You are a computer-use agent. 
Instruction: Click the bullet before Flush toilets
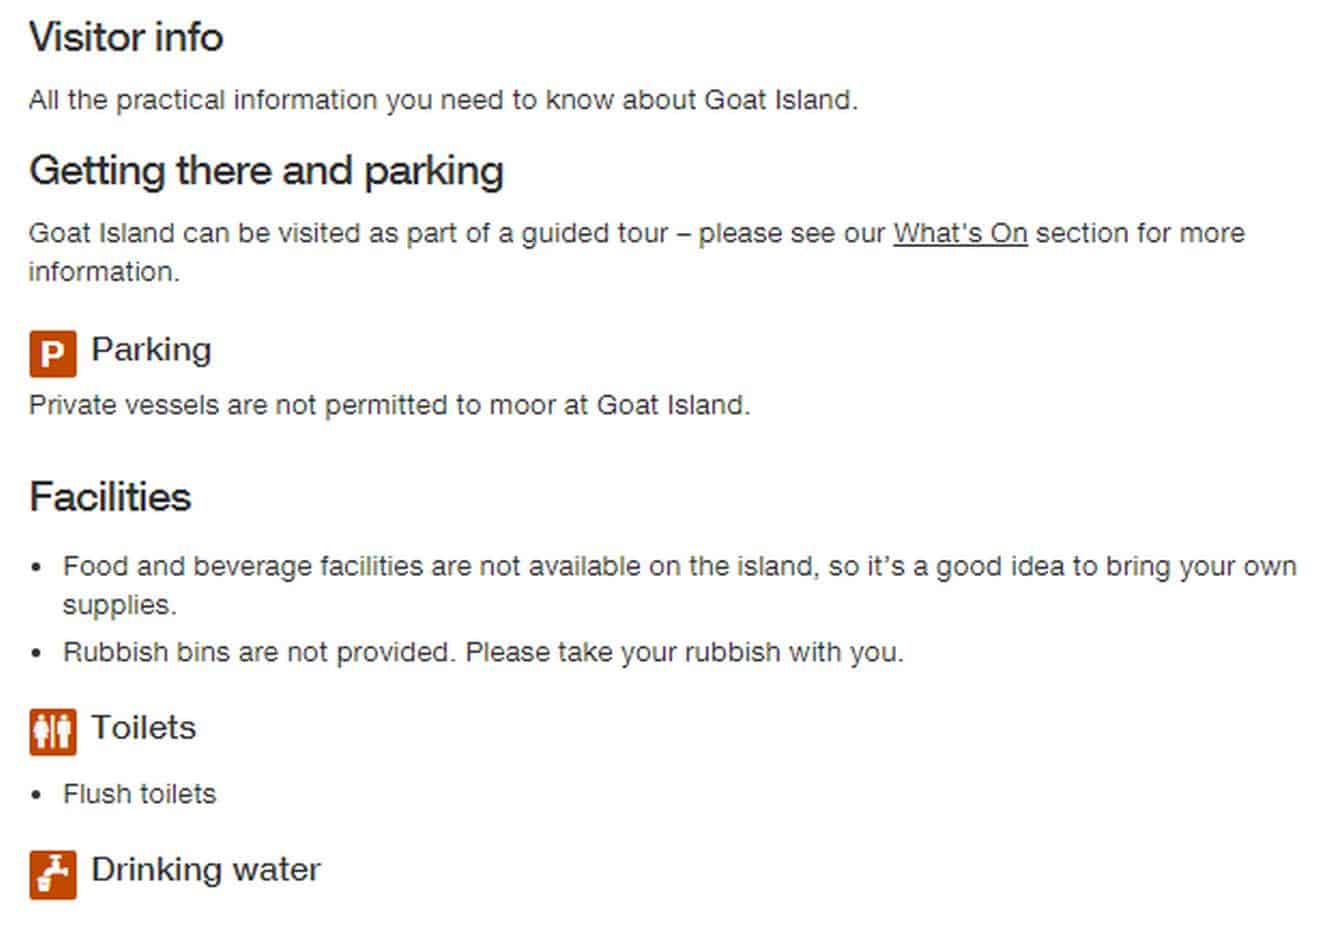[37, 795]
